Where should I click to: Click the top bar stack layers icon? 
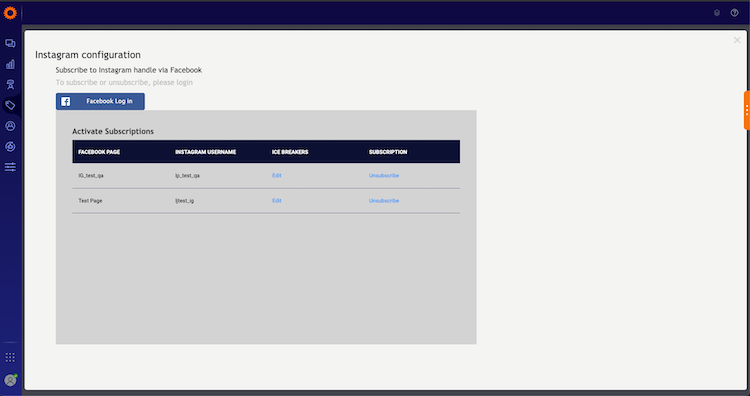[717, 13]
